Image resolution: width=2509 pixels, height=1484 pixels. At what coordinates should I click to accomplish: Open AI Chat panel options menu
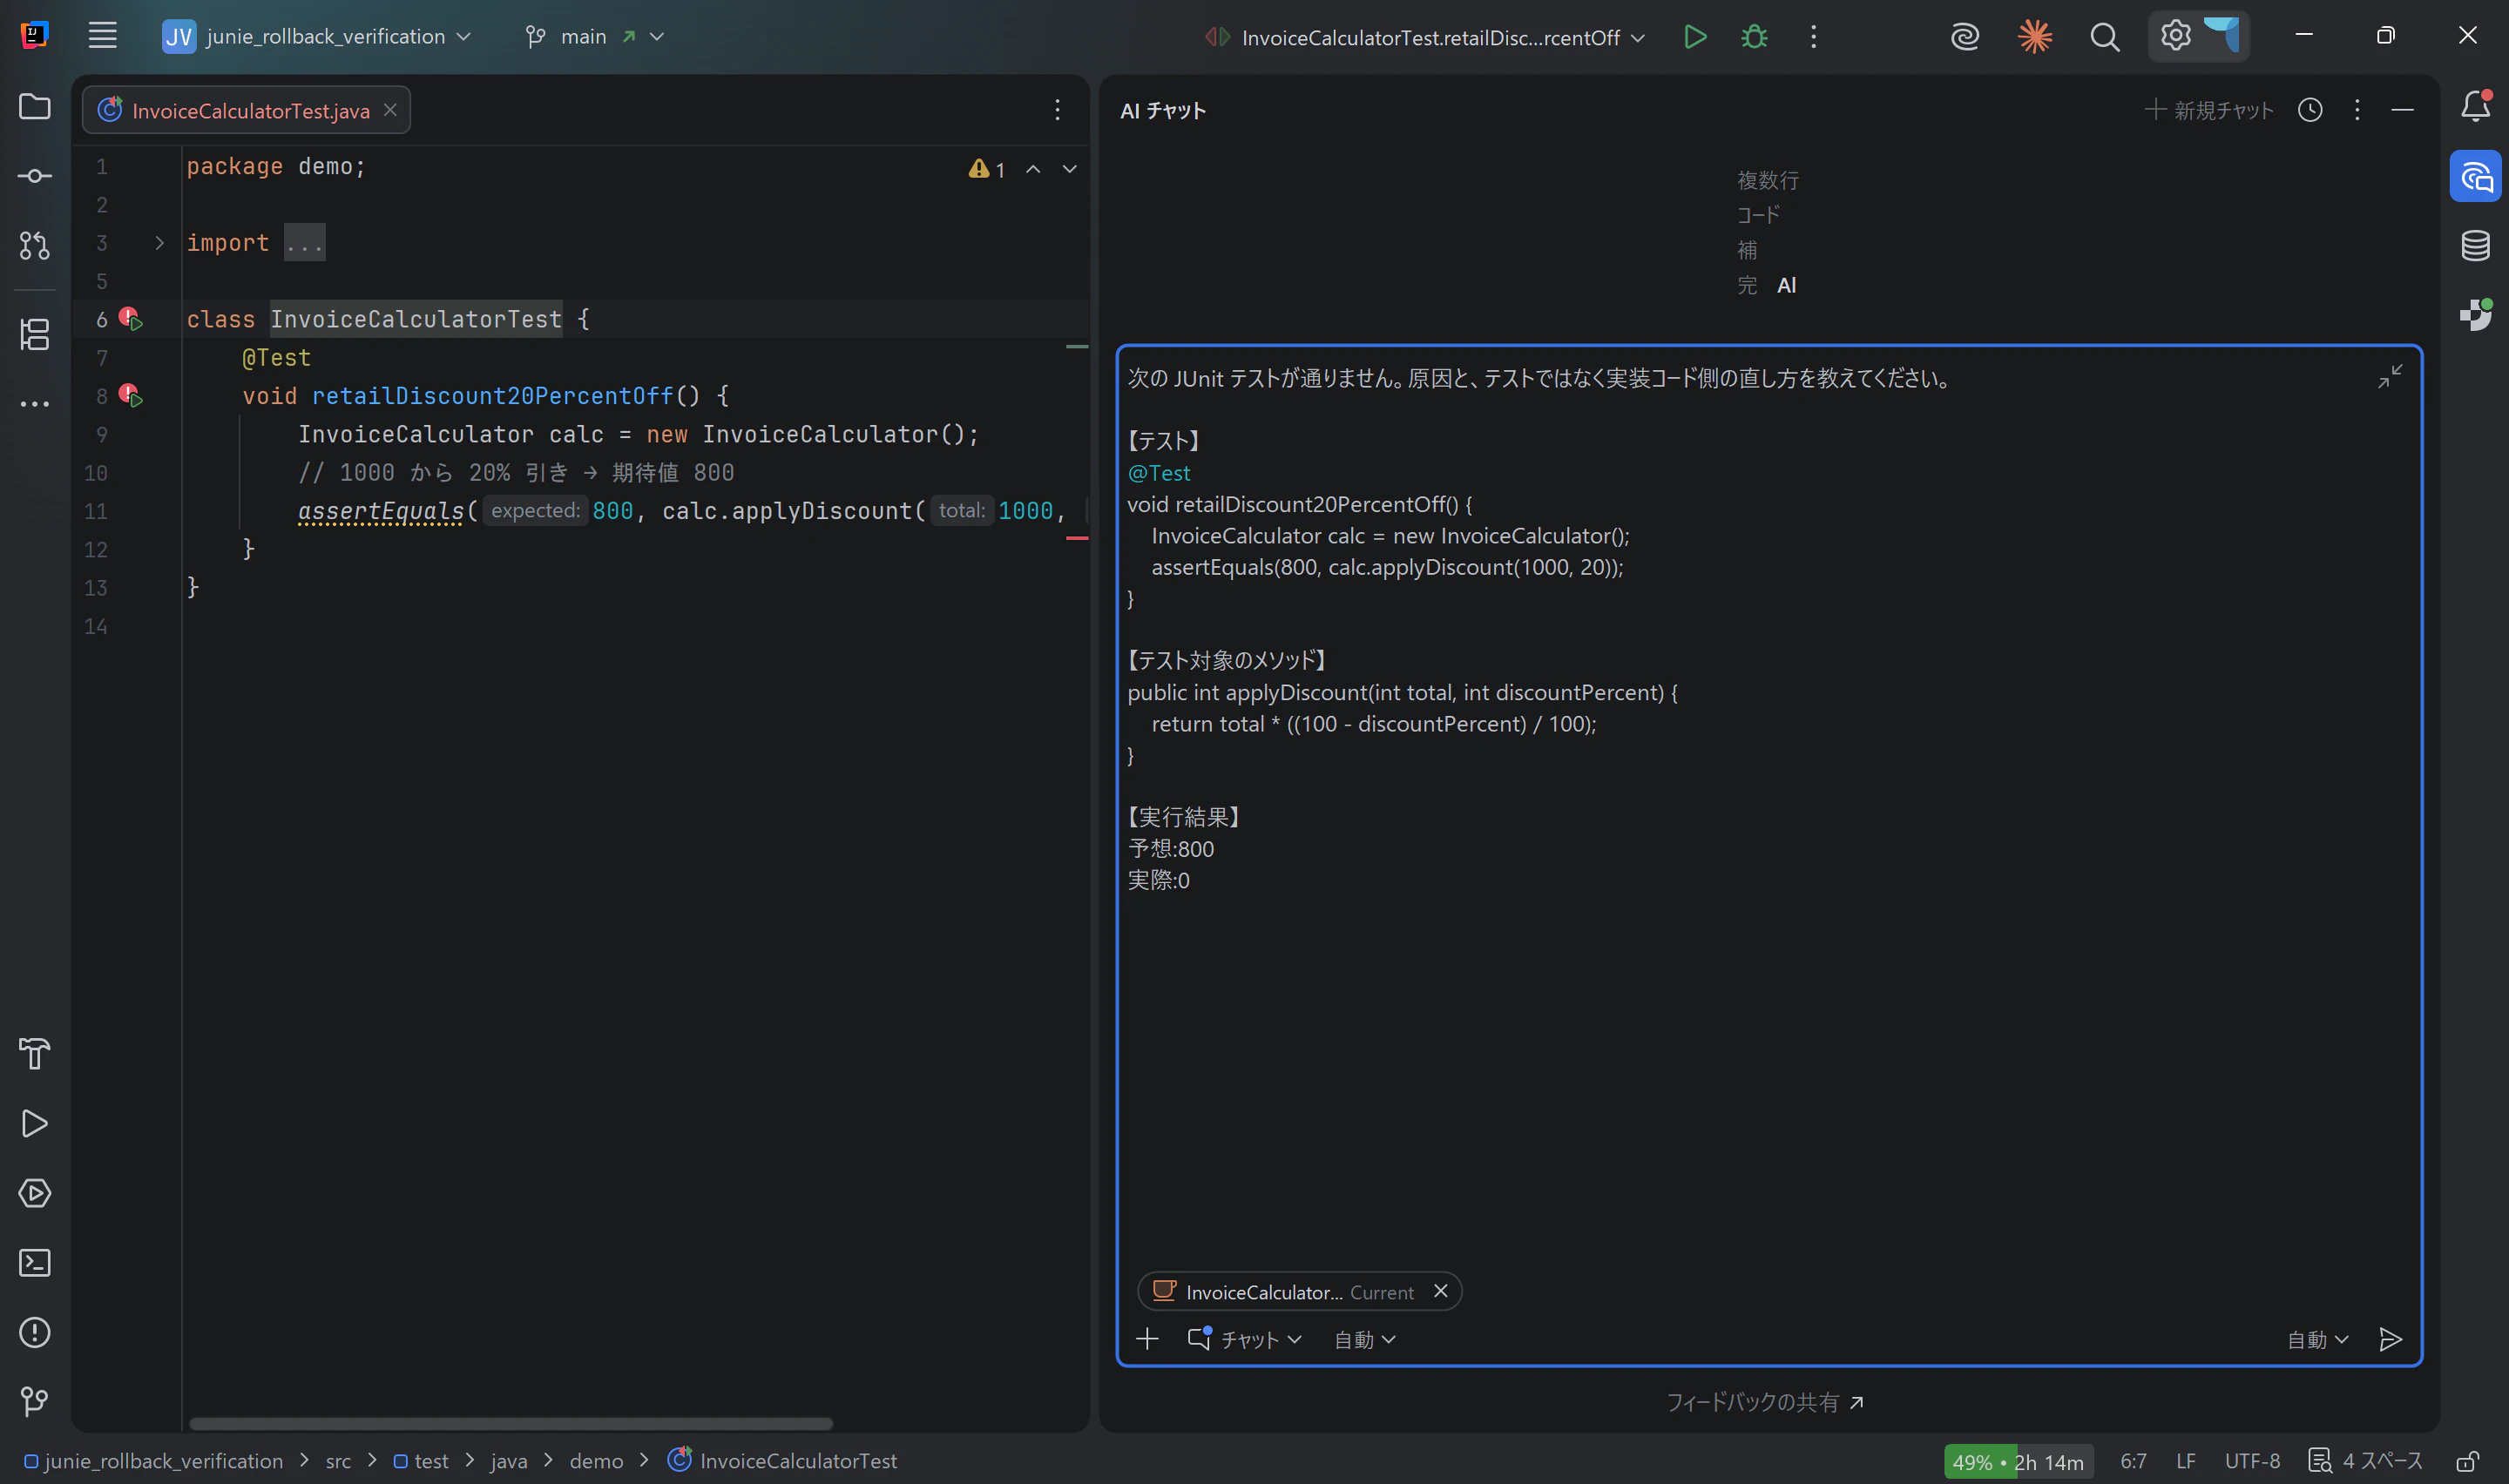click(x=2357, y=110)
